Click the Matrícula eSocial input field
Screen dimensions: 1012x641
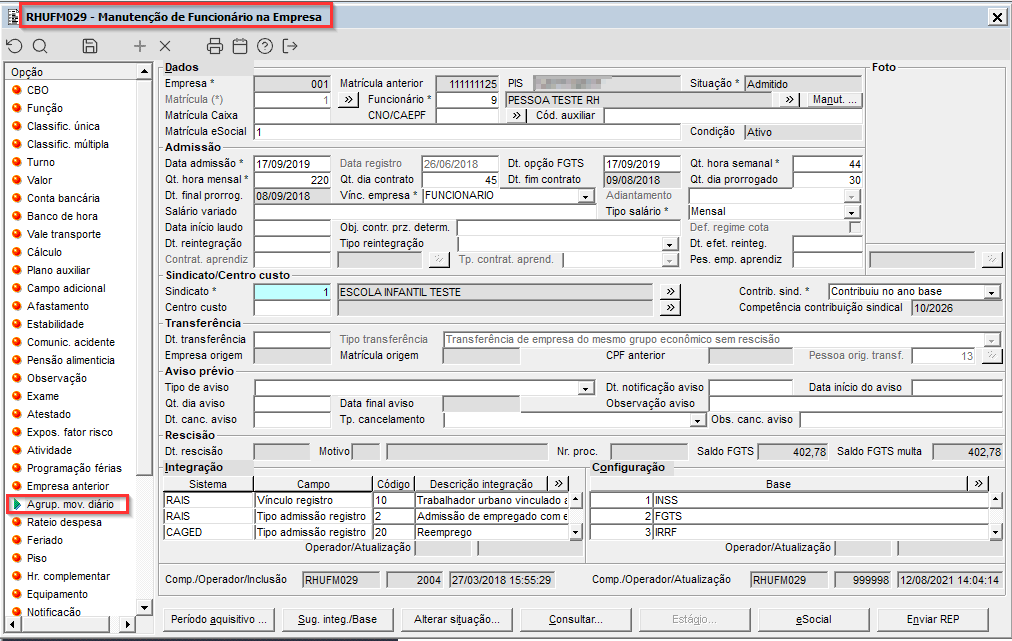pyautogui.click(x=467, y=132)
